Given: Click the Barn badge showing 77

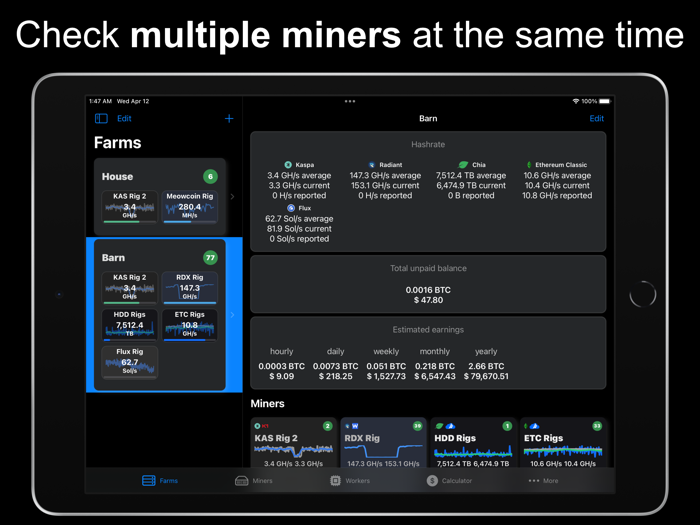Looking at the screenshot, I should pyautogui.click(x=210, y=258).
